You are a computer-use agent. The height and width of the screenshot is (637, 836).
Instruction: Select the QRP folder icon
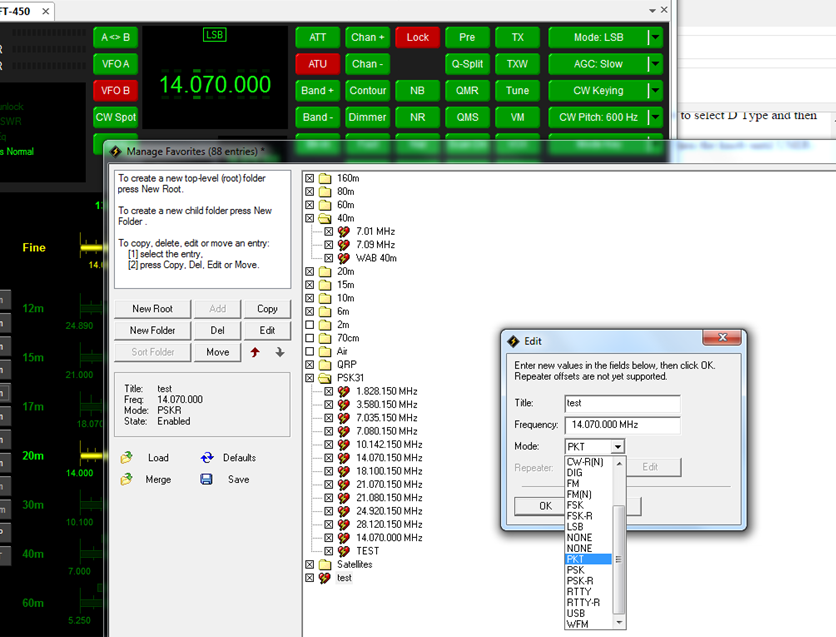click(x=325, y=365)
